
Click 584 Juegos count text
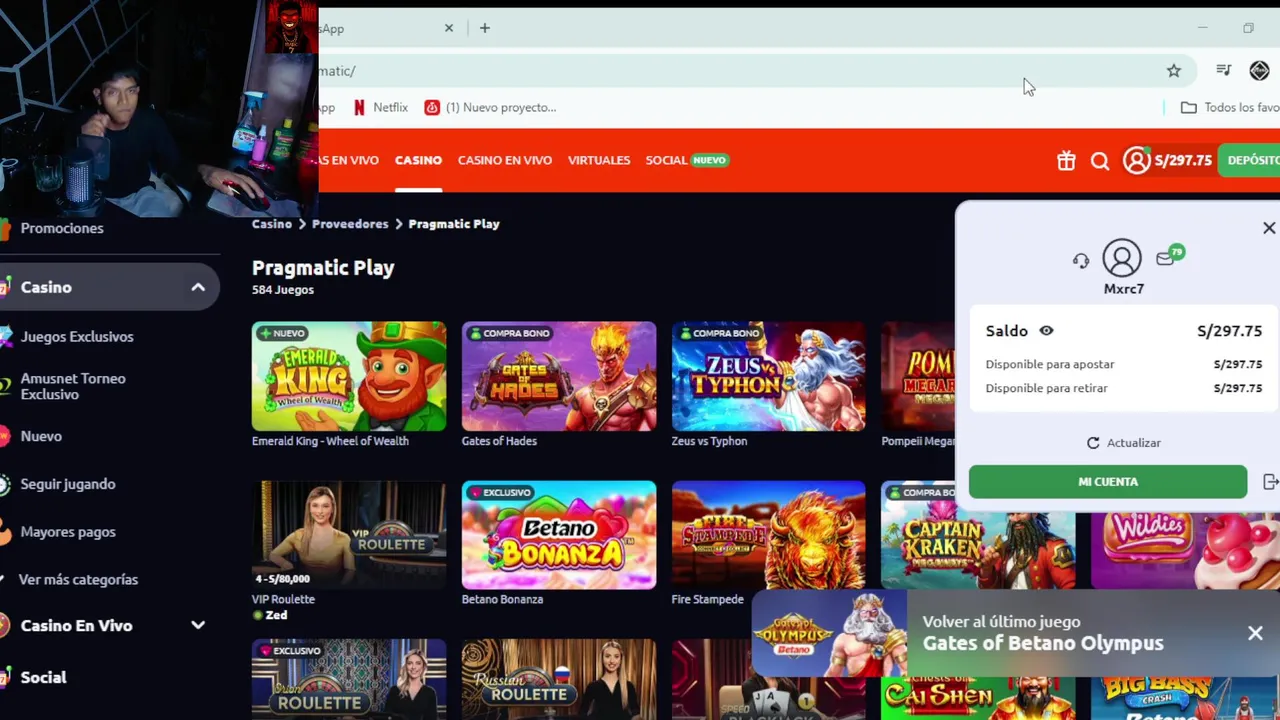(x=283, y=290)
